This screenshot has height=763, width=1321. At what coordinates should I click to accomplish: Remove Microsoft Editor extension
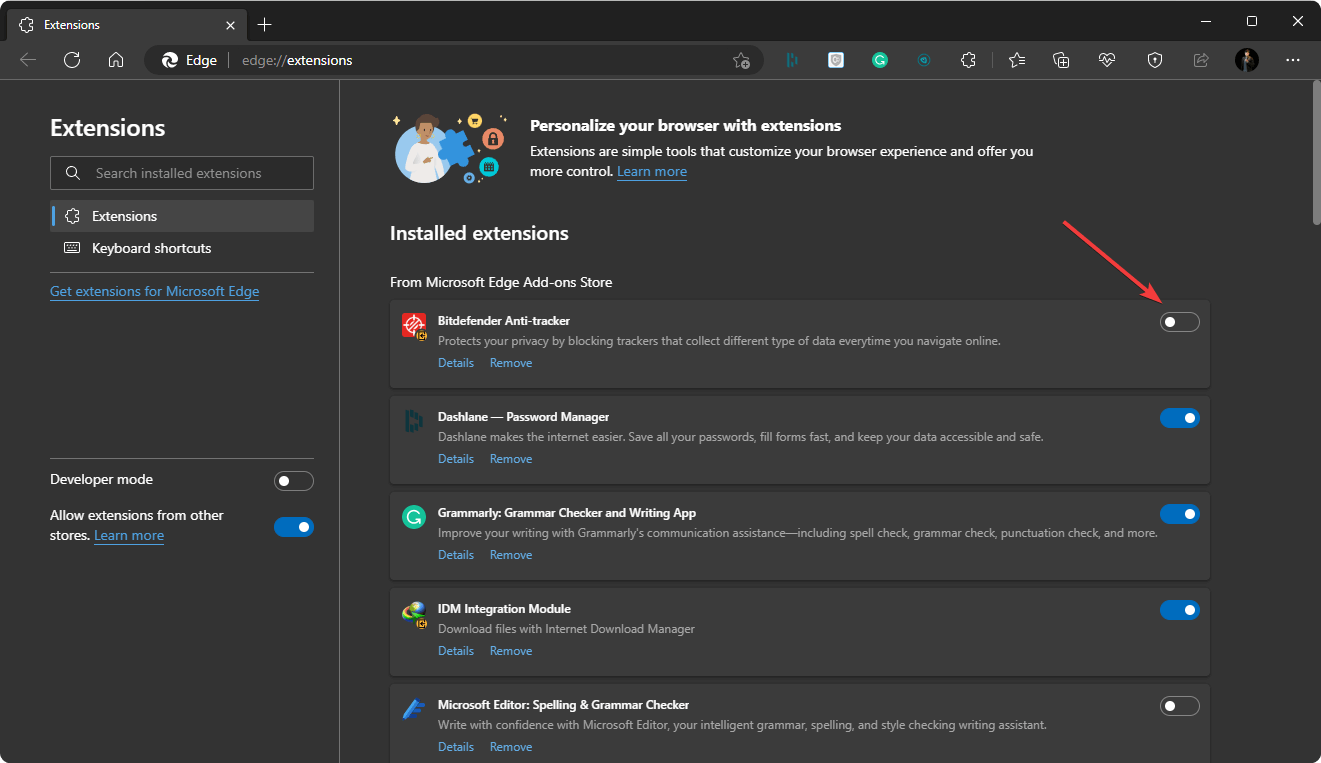click(x=511, y=747)
